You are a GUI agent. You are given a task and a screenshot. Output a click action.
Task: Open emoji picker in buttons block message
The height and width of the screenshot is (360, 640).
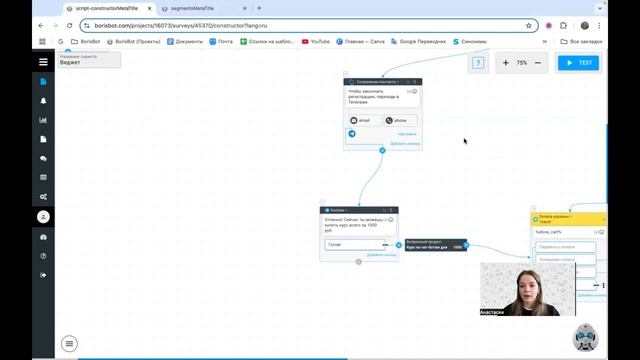click(x=391, y=220)
